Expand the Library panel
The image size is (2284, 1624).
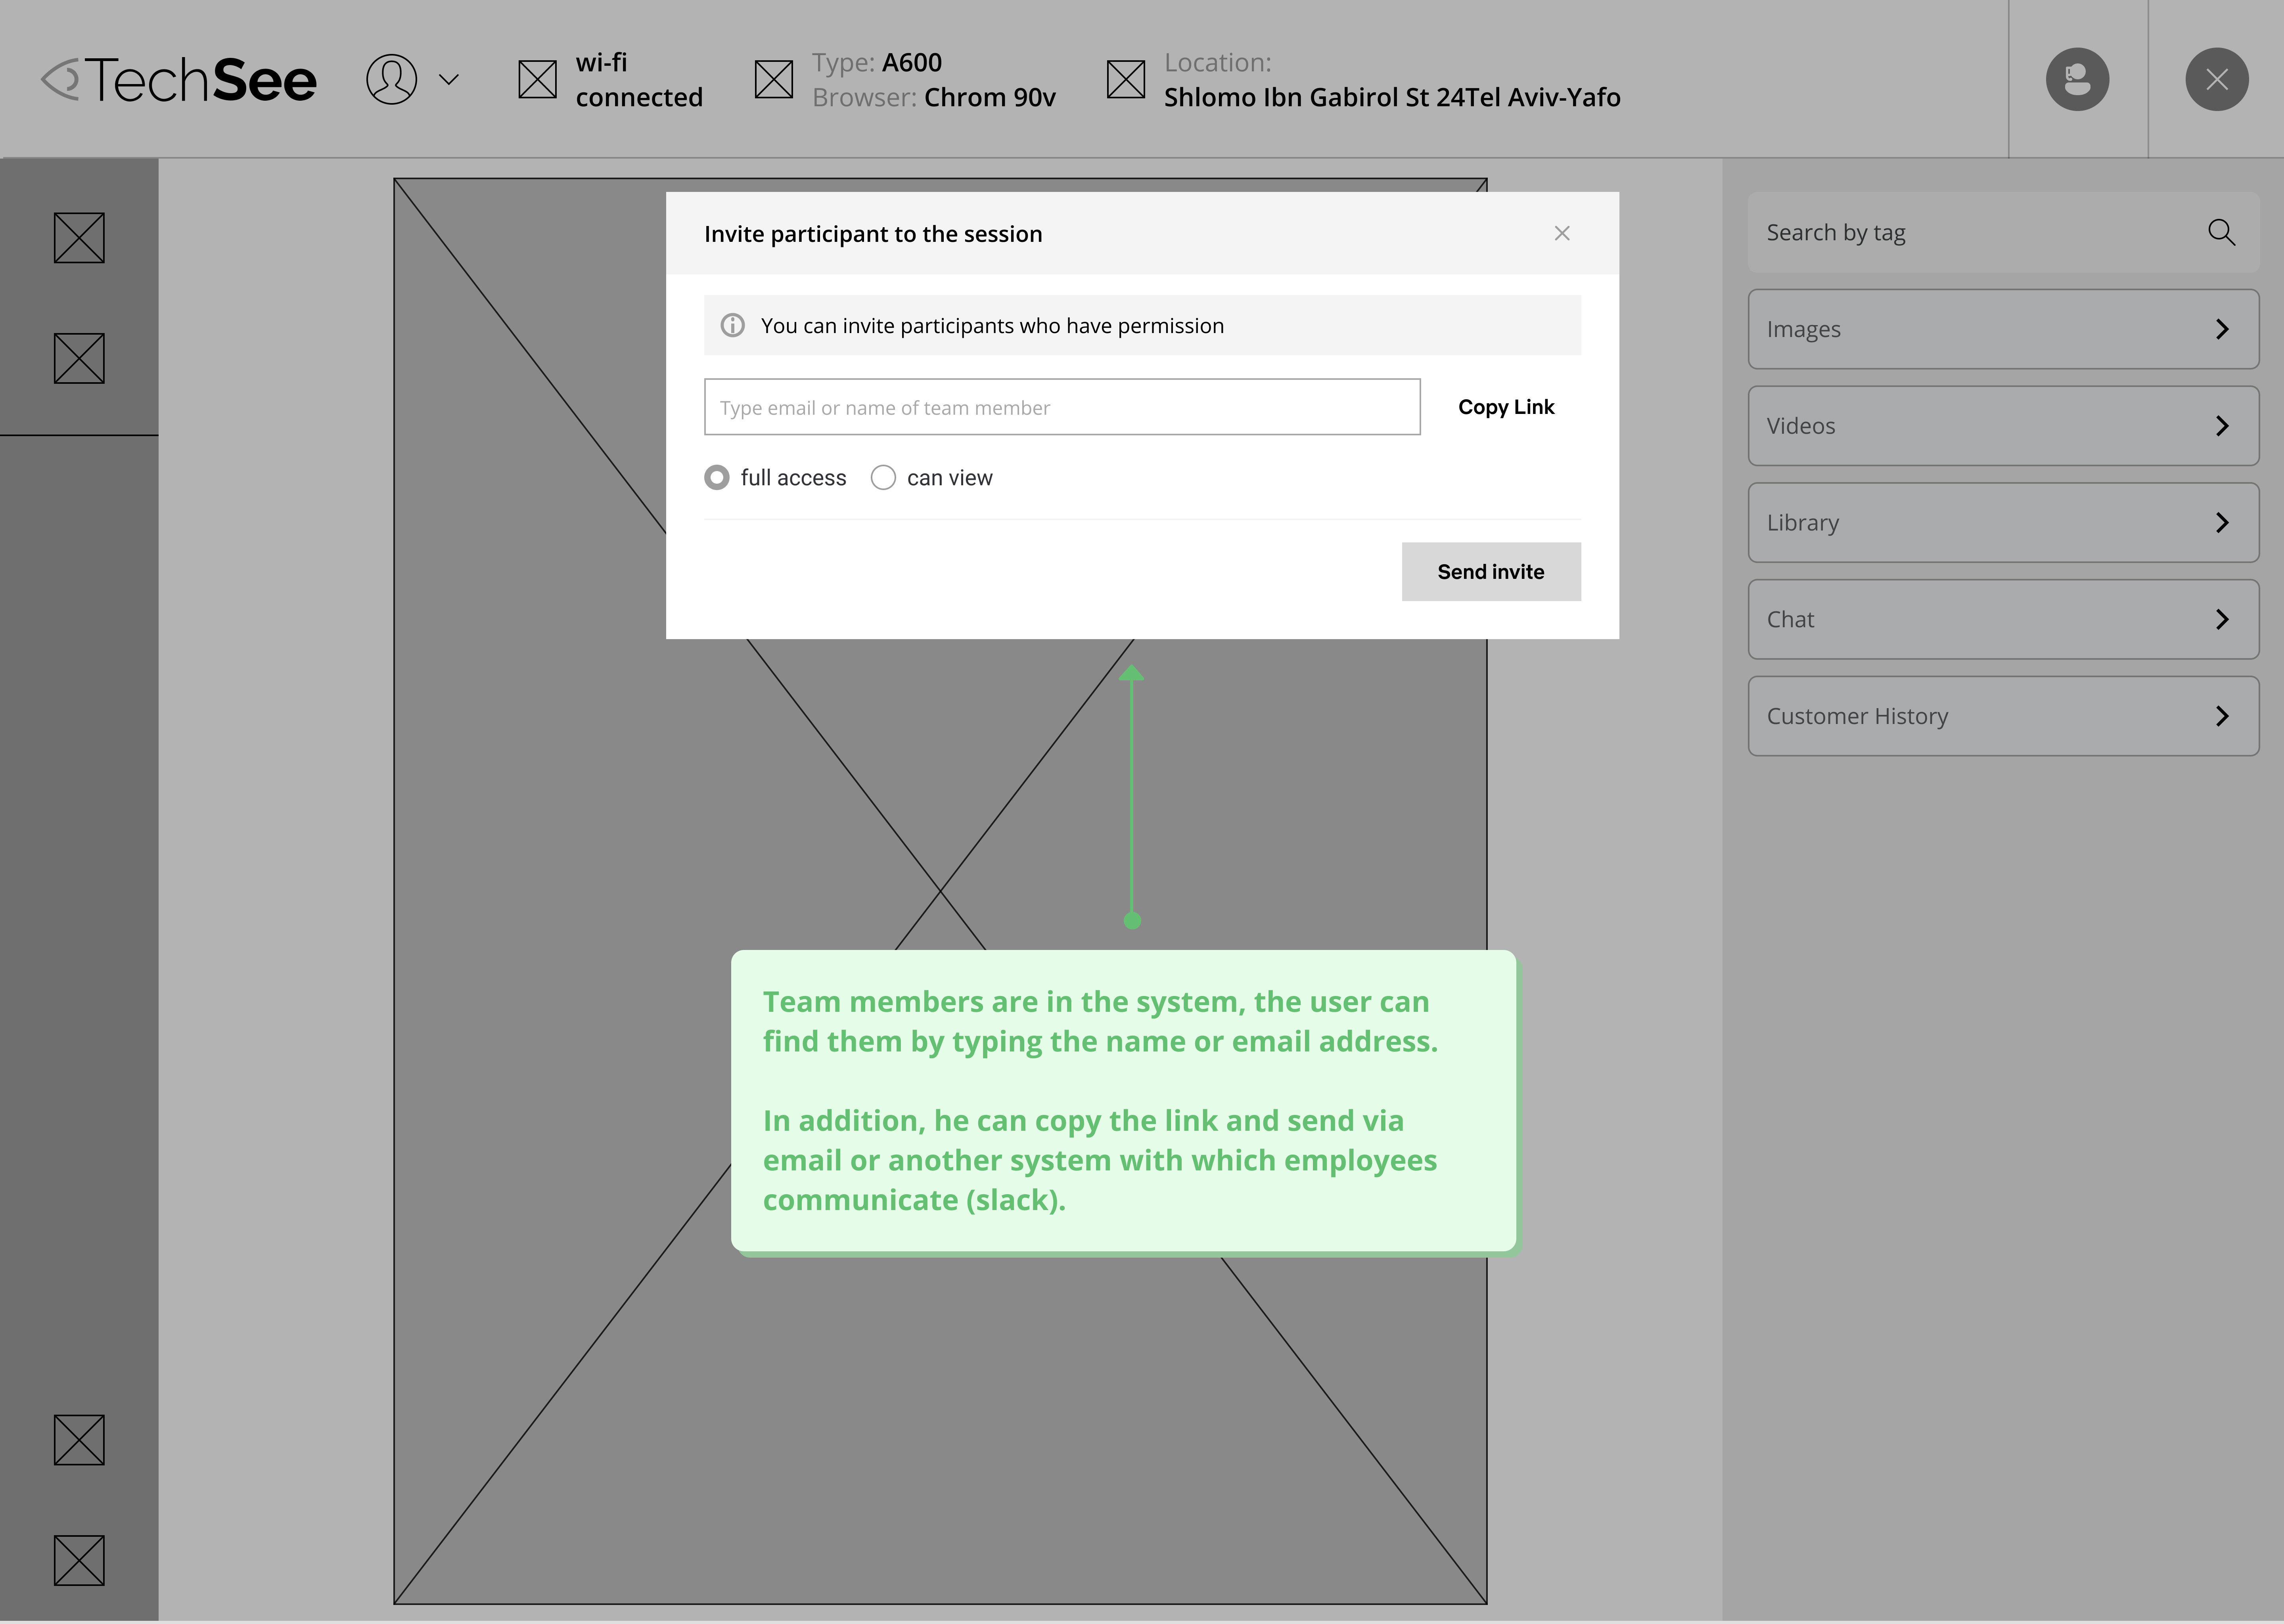pyautogui.click(x=2003, y=523)
